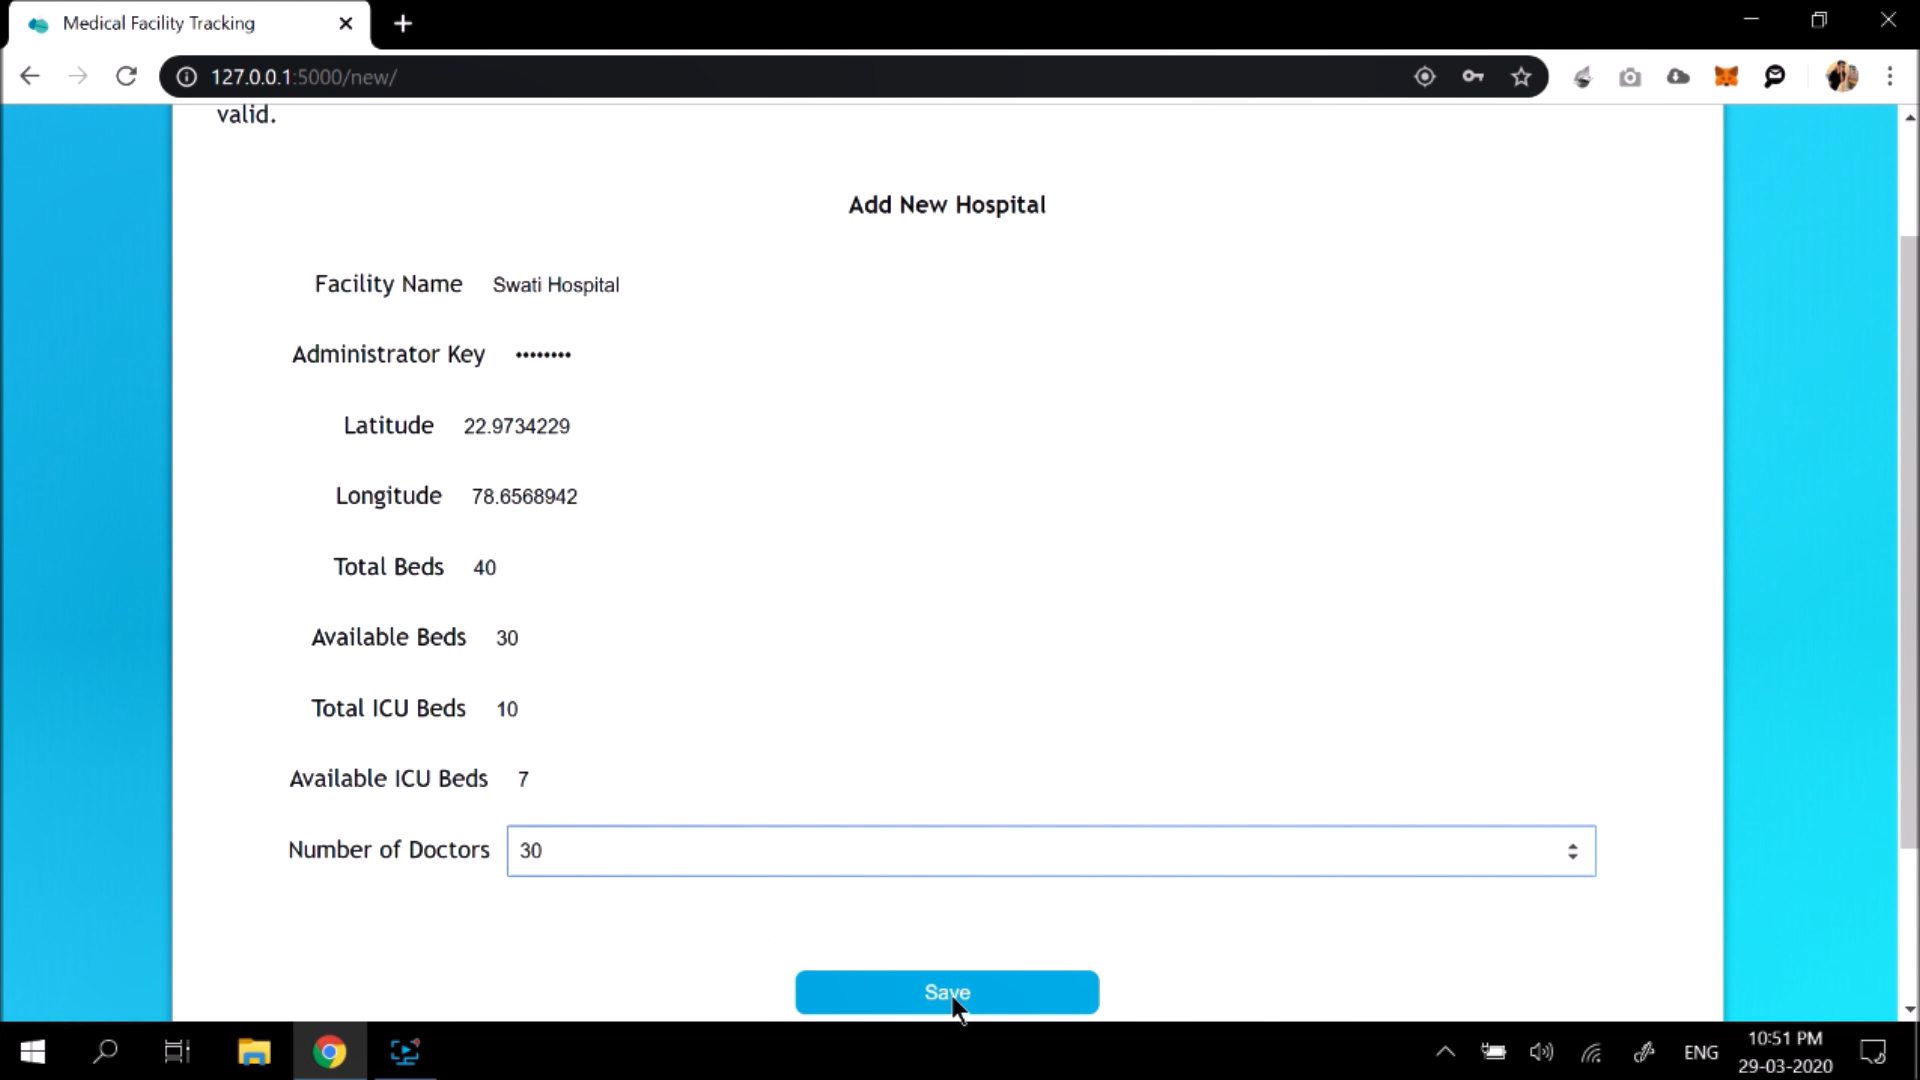Viewport: 1920px width, 1080px height.
Task: Open the Windows Start menu
Action: click(x=31, y=1051)
